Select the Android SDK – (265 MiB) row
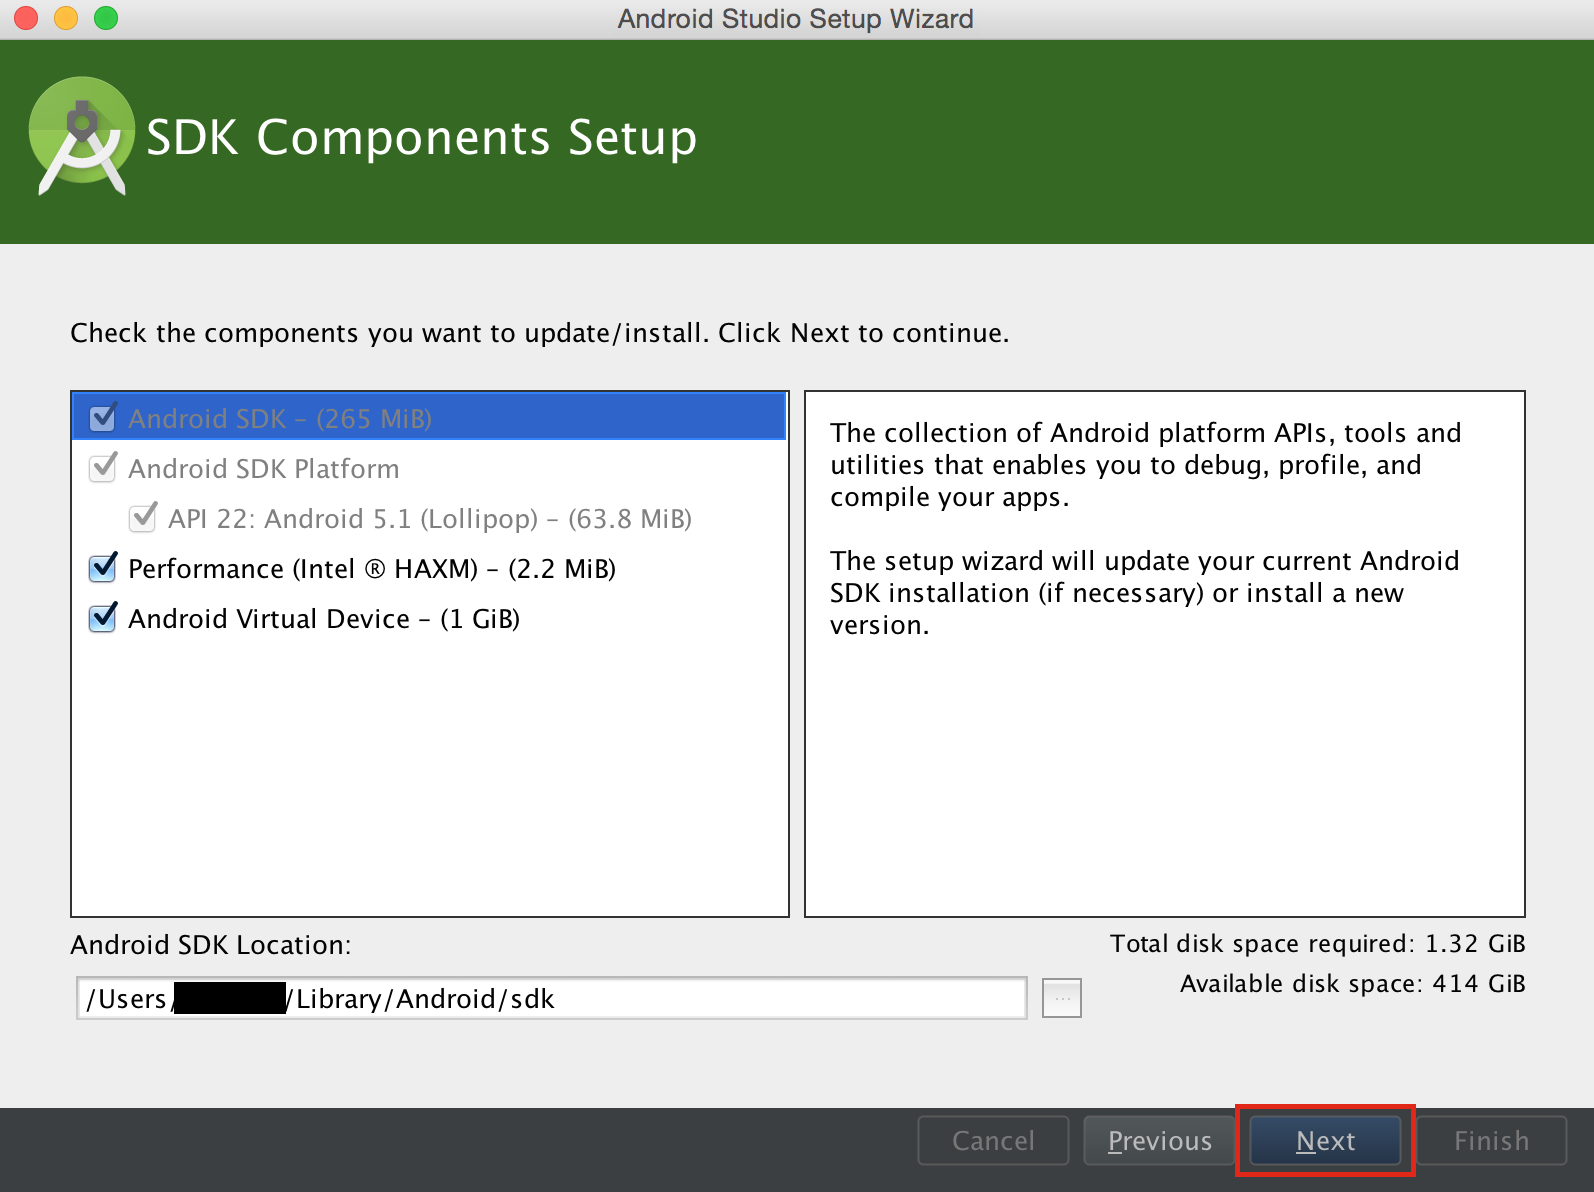The height and width of the screenshot is (1192, 1594). 430,418
